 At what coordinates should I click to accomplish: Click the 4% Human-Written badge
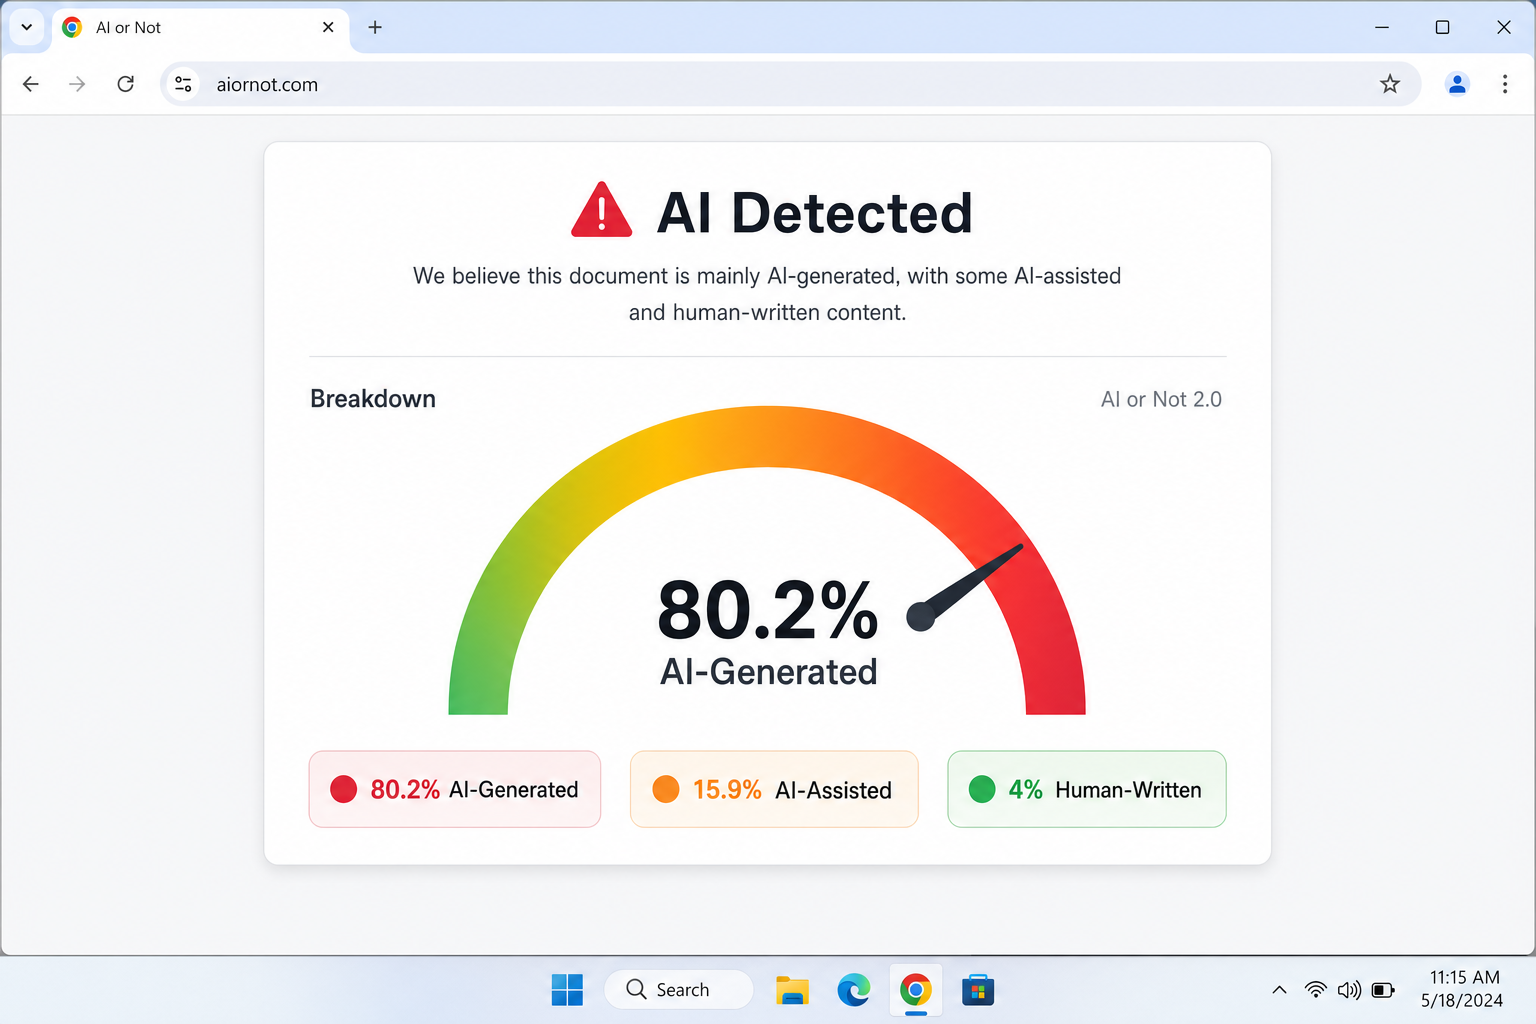tap(1086, 789)
